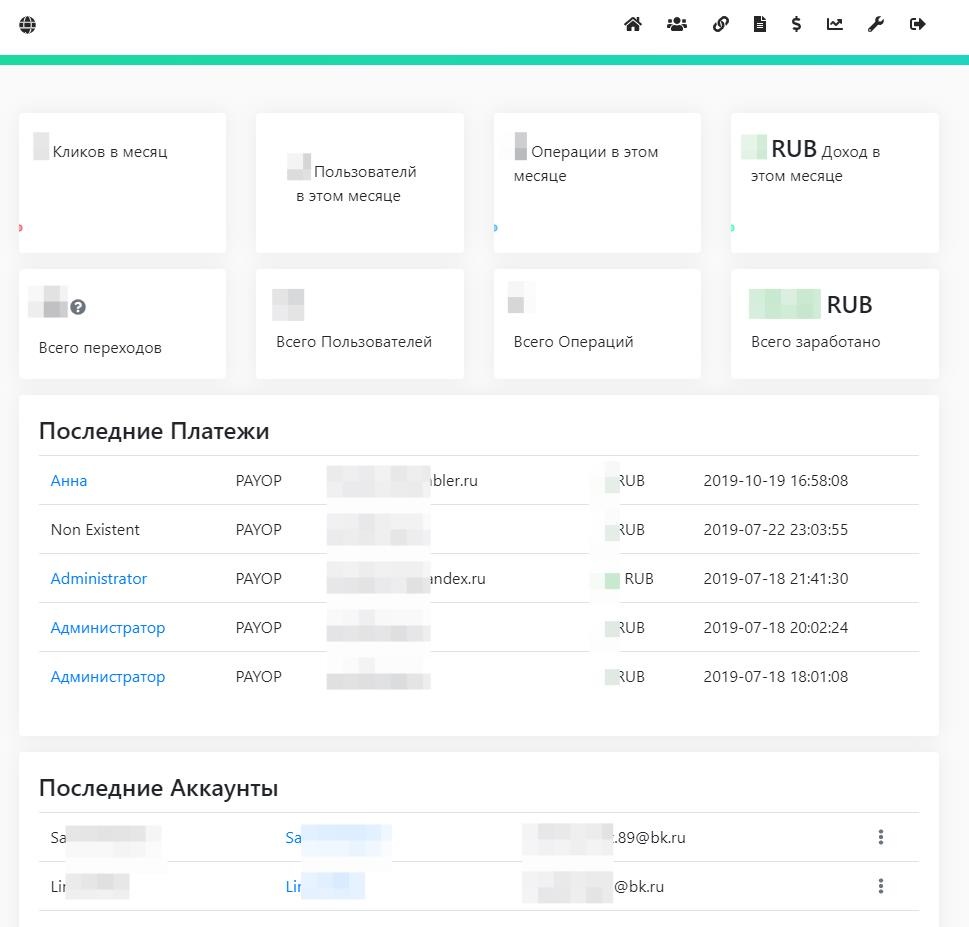The width and height of the screenshot is (969, 927).
Task: Select the Non Existent payer name
Action: pyautogui.click(x=95, y=530)
